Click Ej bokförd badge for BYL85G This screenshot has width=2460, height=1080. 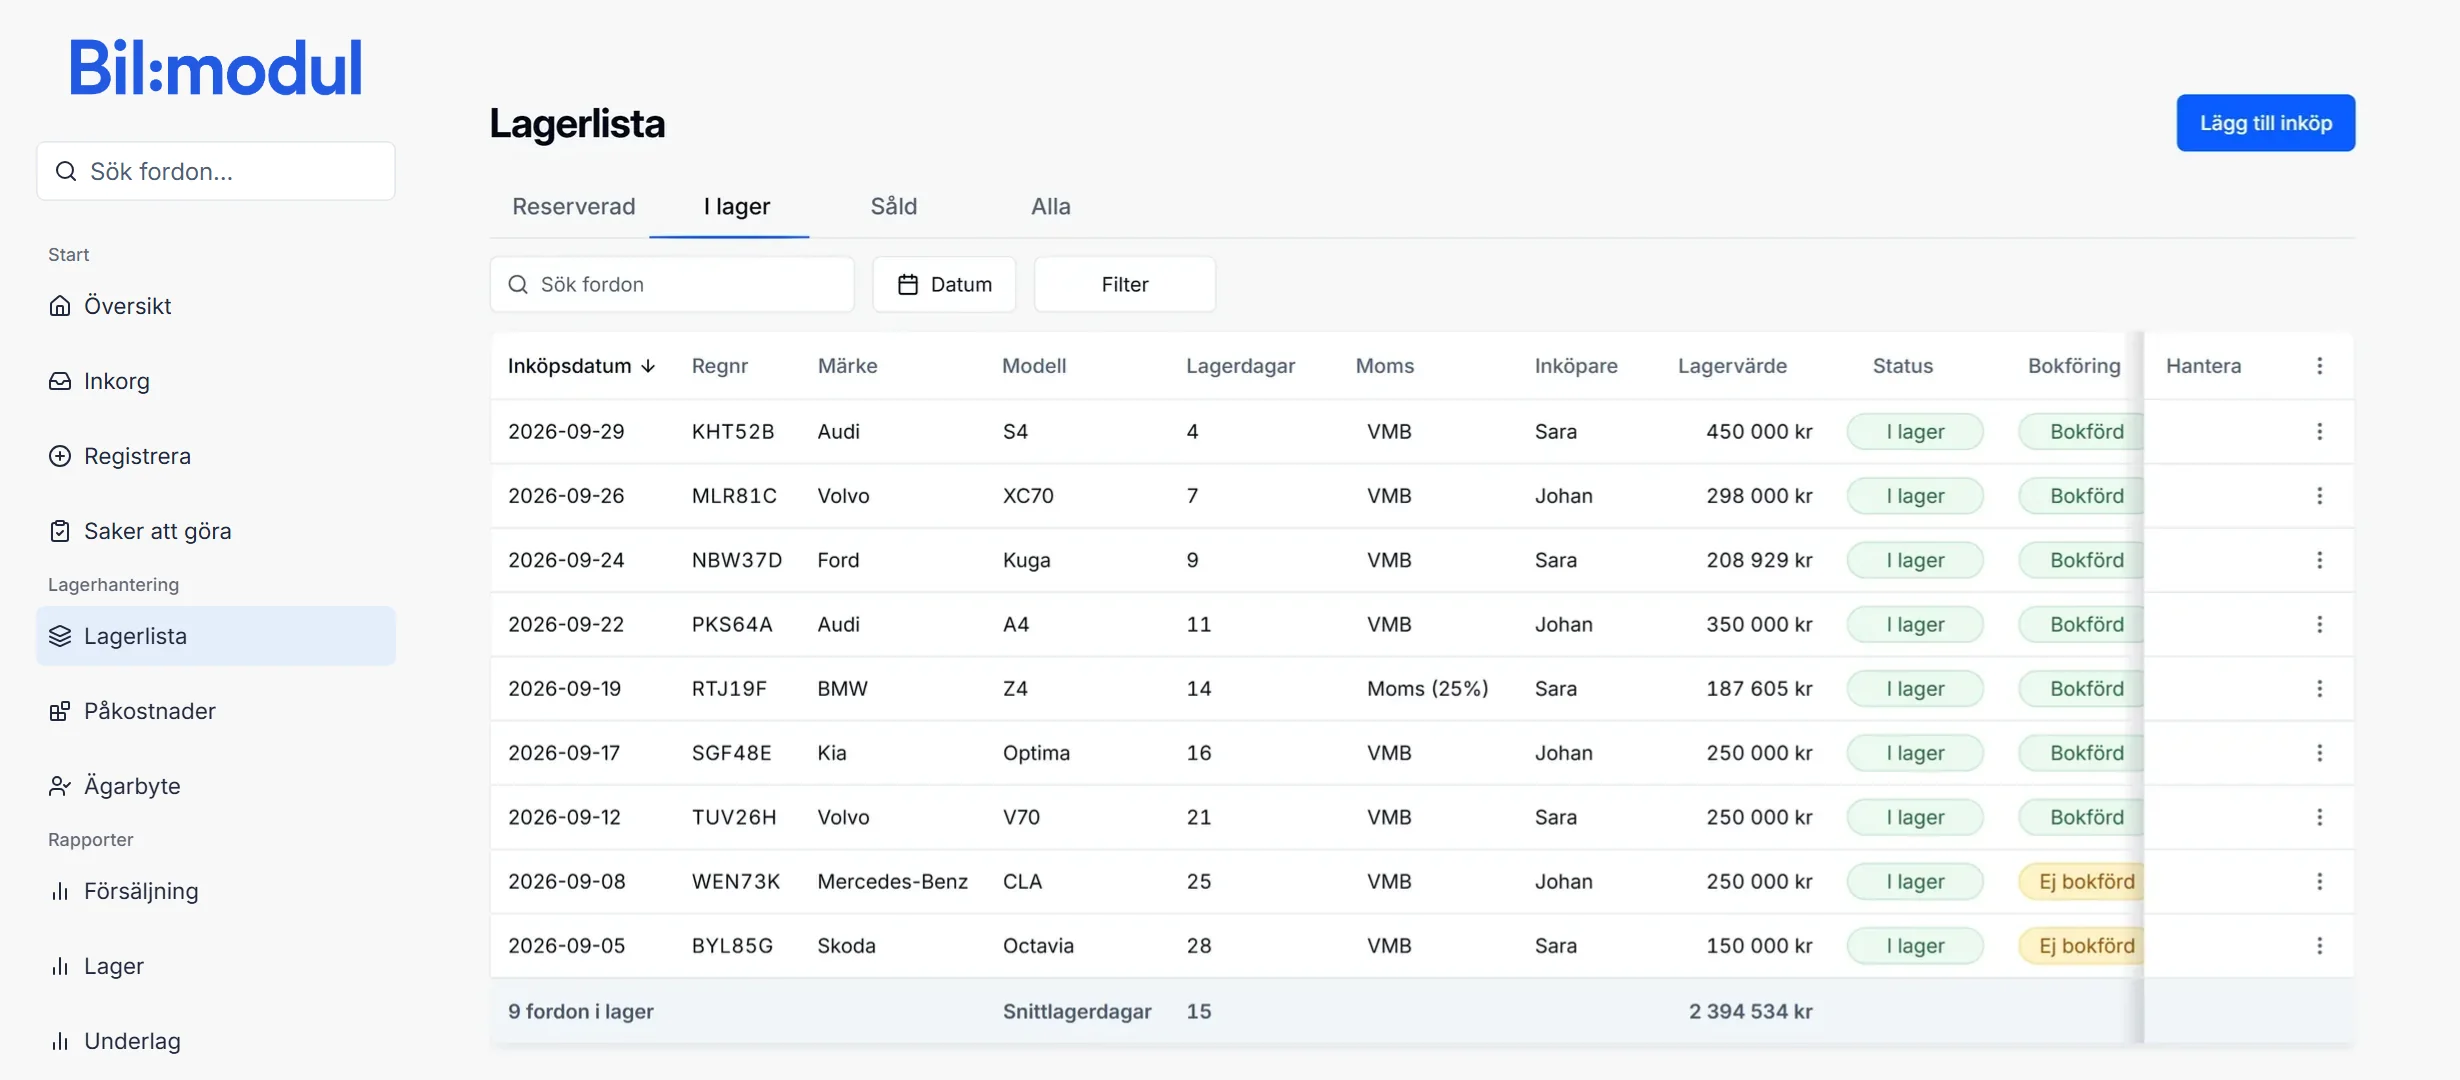[x=2081, y=946]
